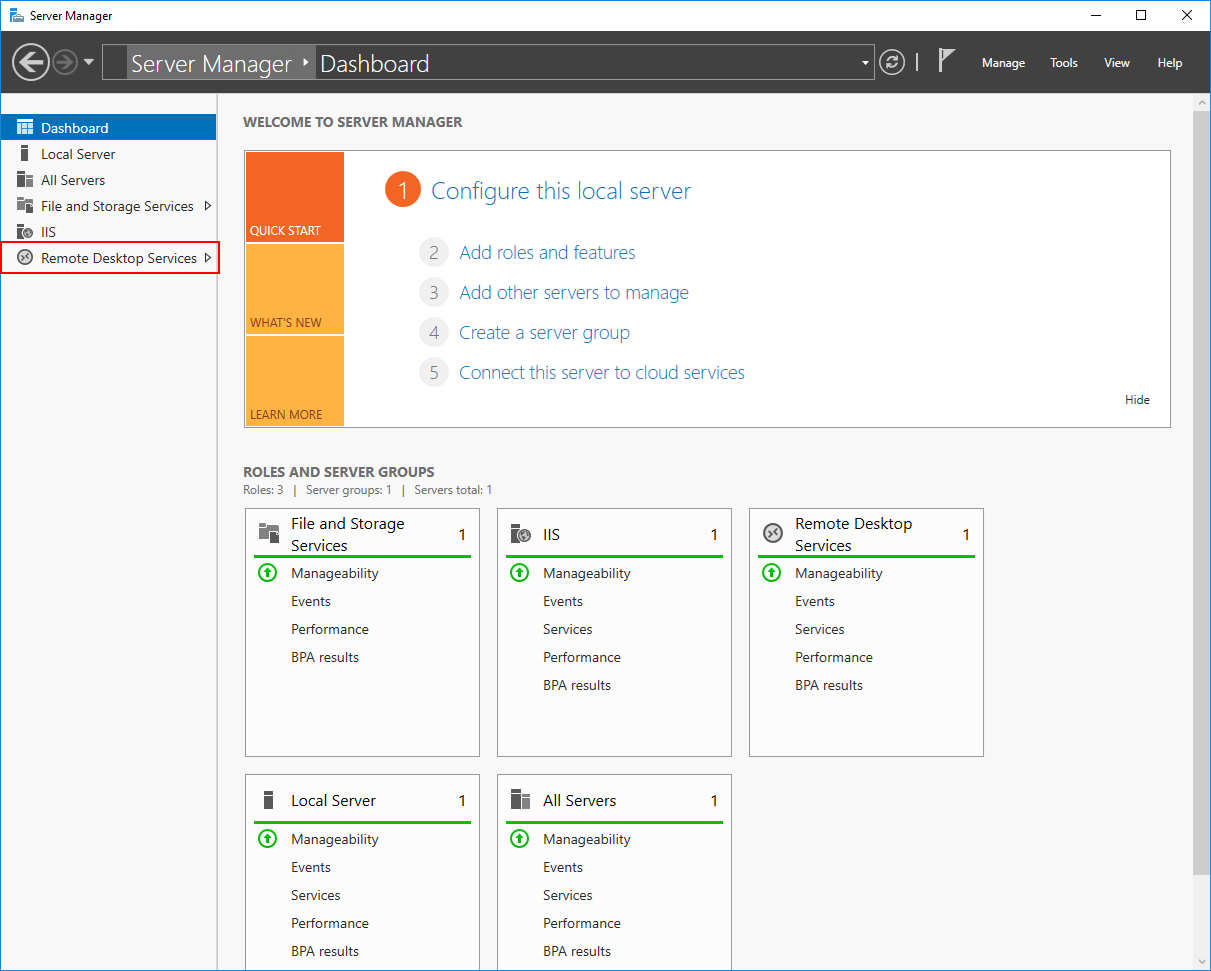Viewport: 1211px width, 971px height.
Task: Click the IIS icon in the sidebar
Action: click(x=25, y=232)
